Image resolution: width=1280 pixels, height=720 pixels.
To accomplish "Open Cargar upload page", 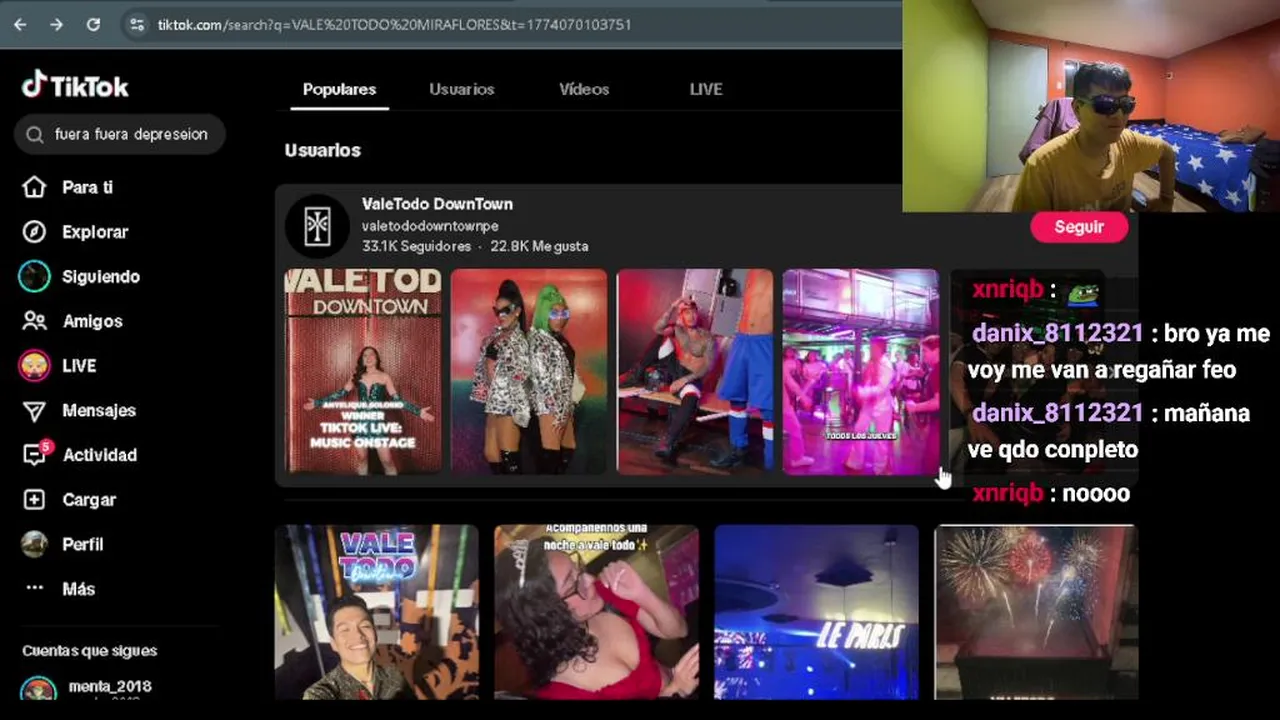I will pyautogui.click(x=89, y=500).
